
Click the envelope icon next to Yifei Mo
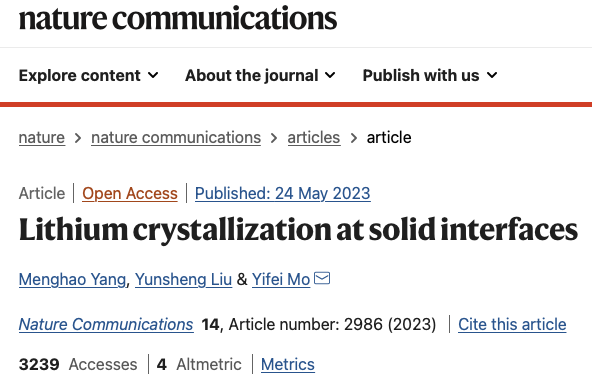click(322, 278)
